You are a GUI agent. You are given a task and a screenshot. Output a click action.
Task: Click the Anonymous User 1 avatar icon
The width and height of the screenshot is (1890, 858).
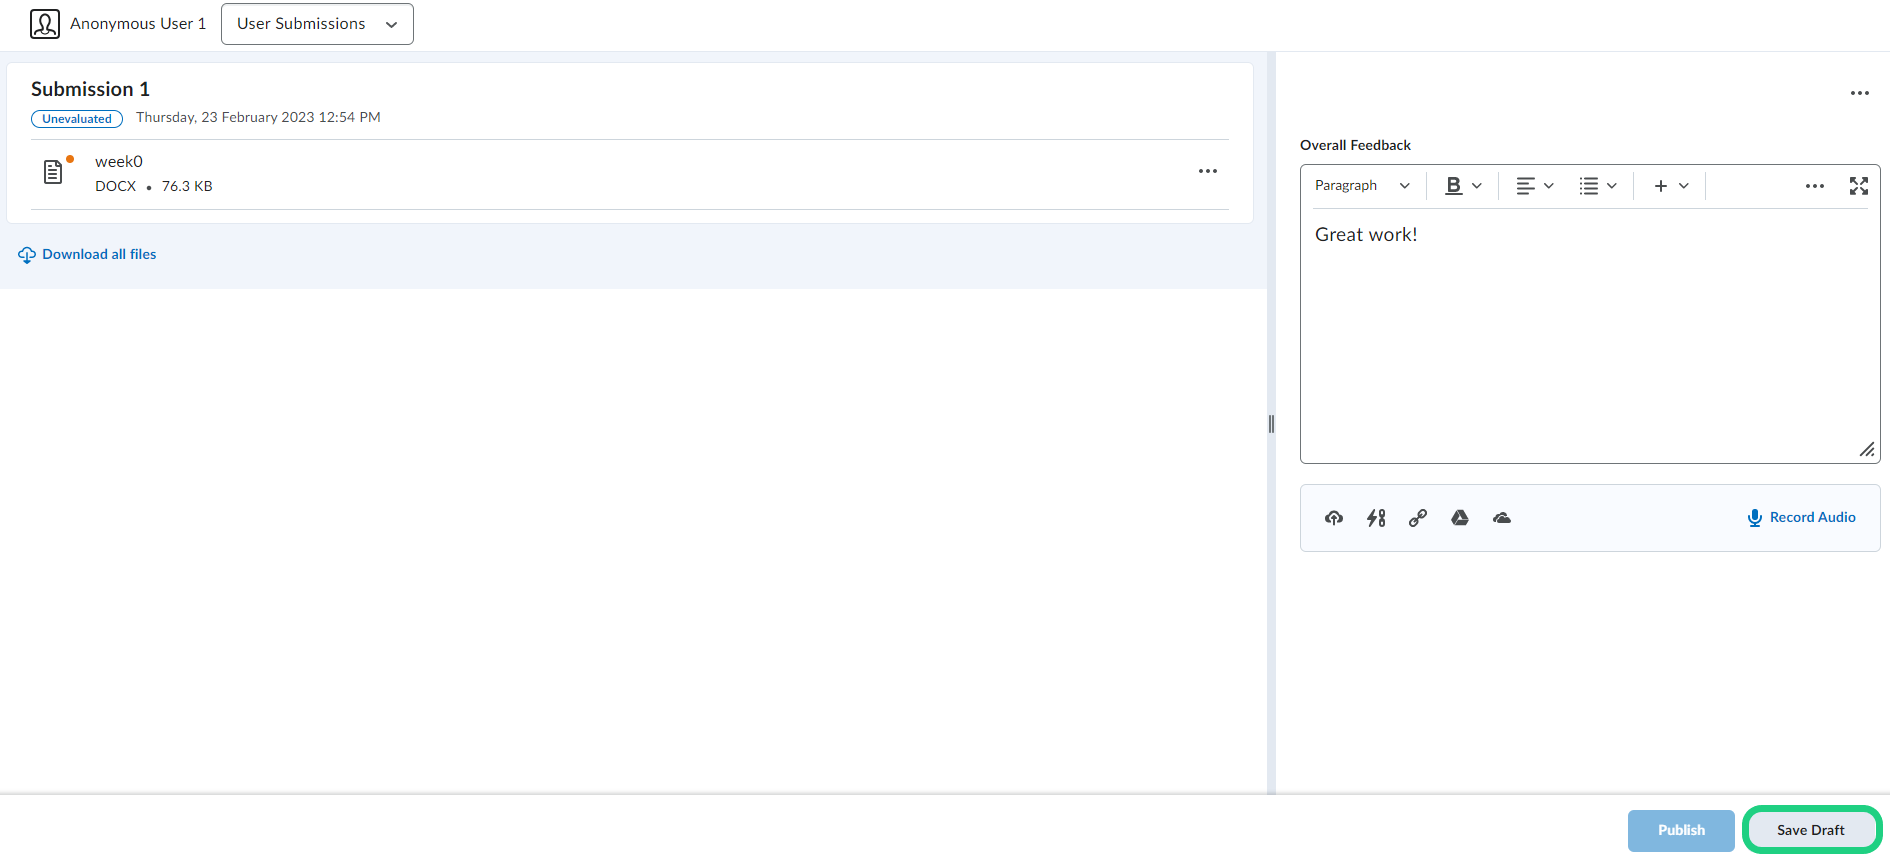(45, 24)
